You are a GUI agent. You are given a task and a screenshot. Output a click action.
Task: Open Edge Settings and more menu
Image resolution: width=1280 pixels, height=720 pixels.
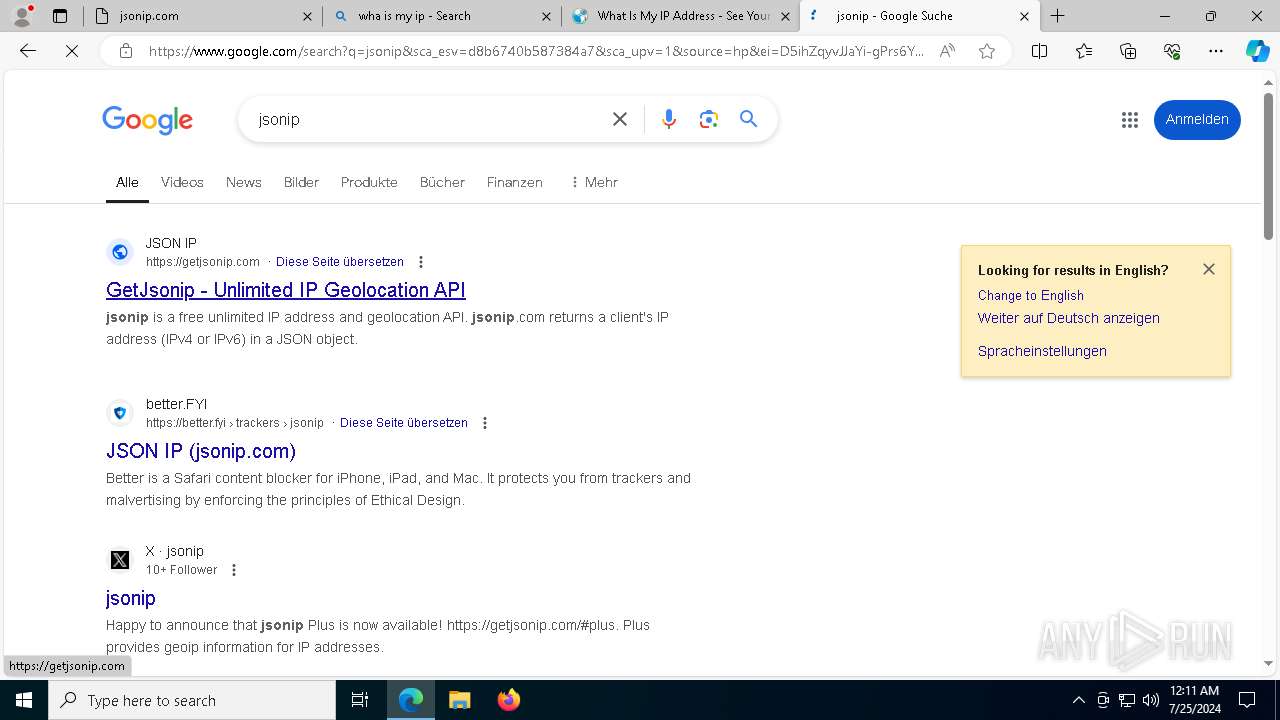tap(1216, 51)
